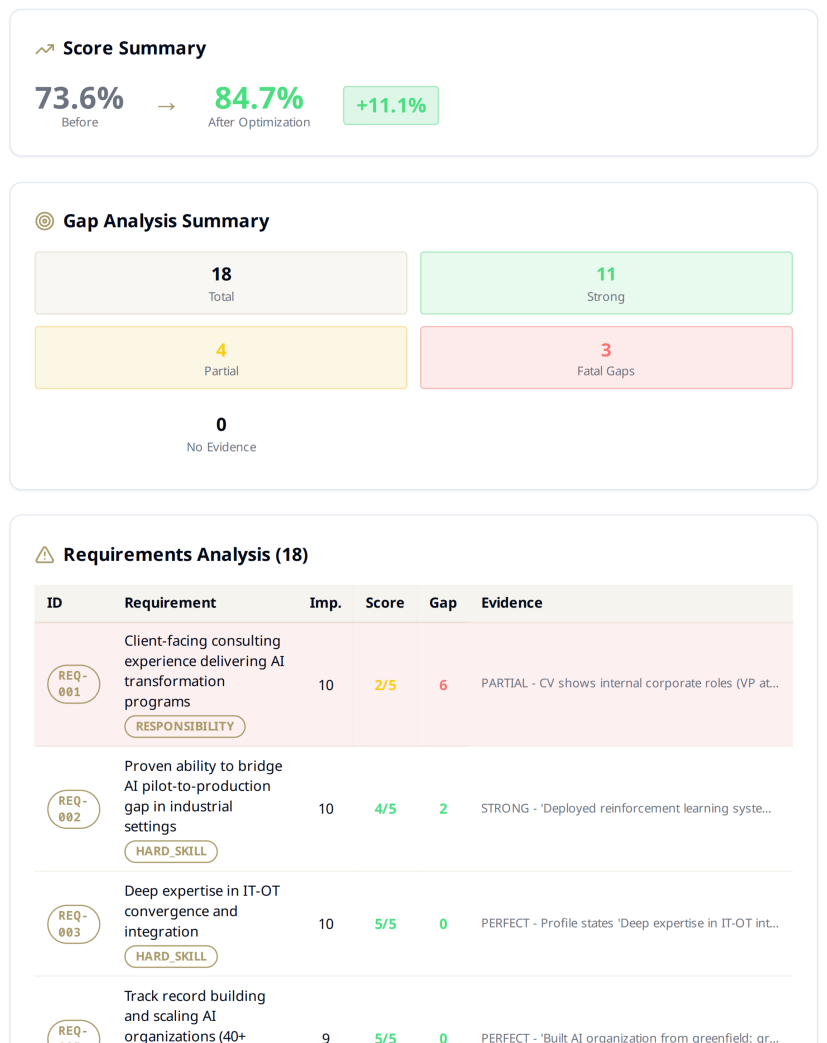
Task: Click the Total requirements counter card
Action: pyautogui.click(x=221, y=283)
